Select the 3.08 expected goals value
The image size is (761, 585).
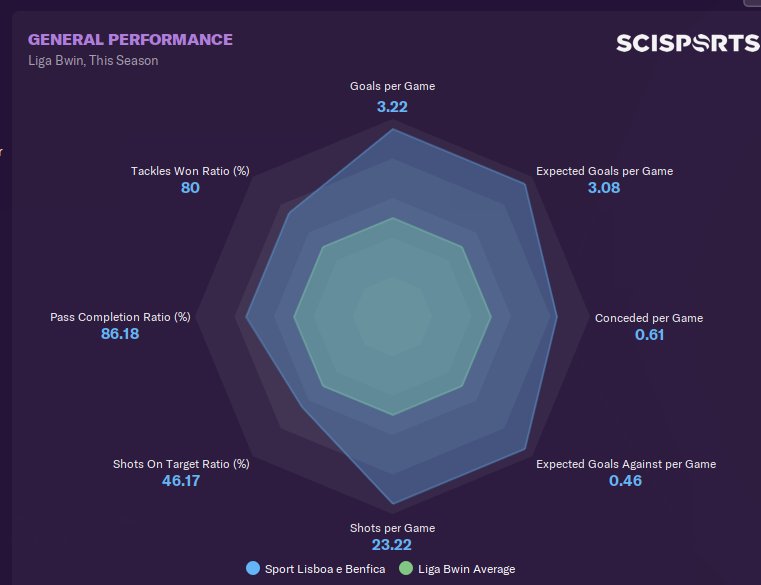[604, 188]
